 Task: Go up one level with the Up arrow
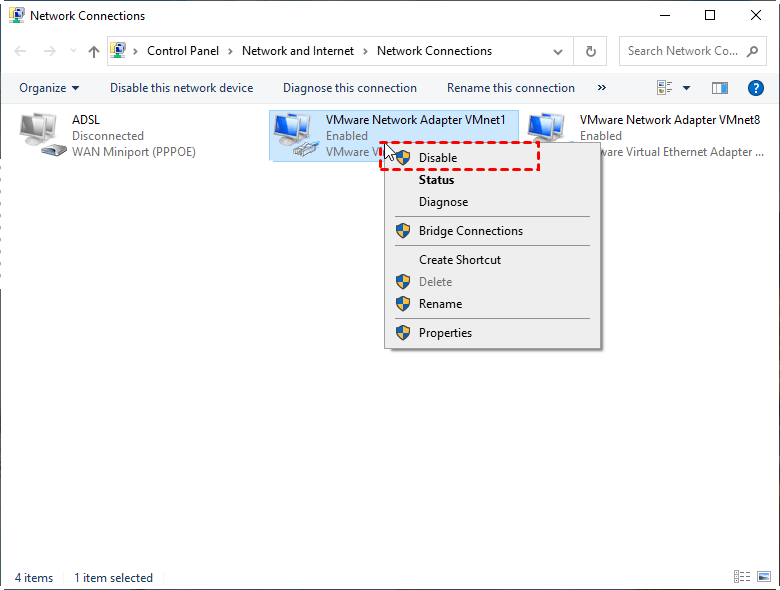94,51
